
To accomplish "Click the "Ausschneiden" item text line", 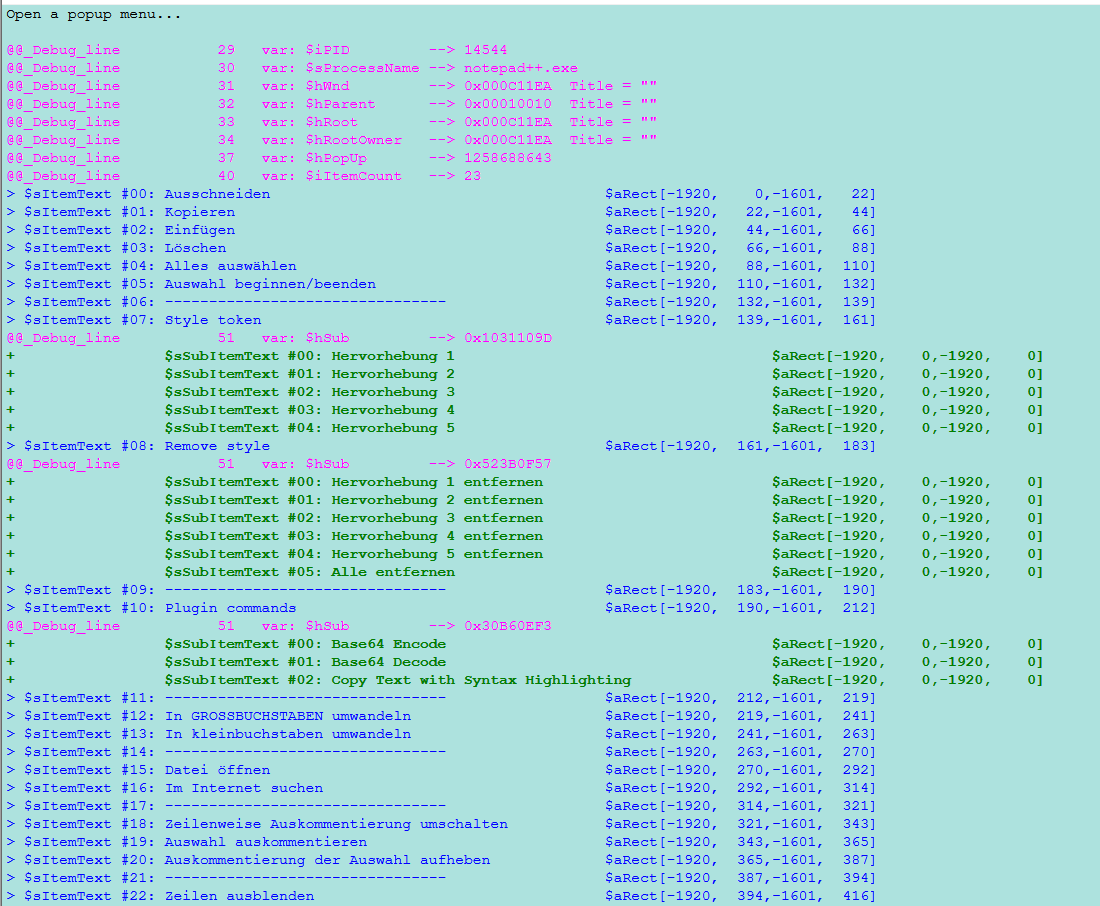I will 217,194.
